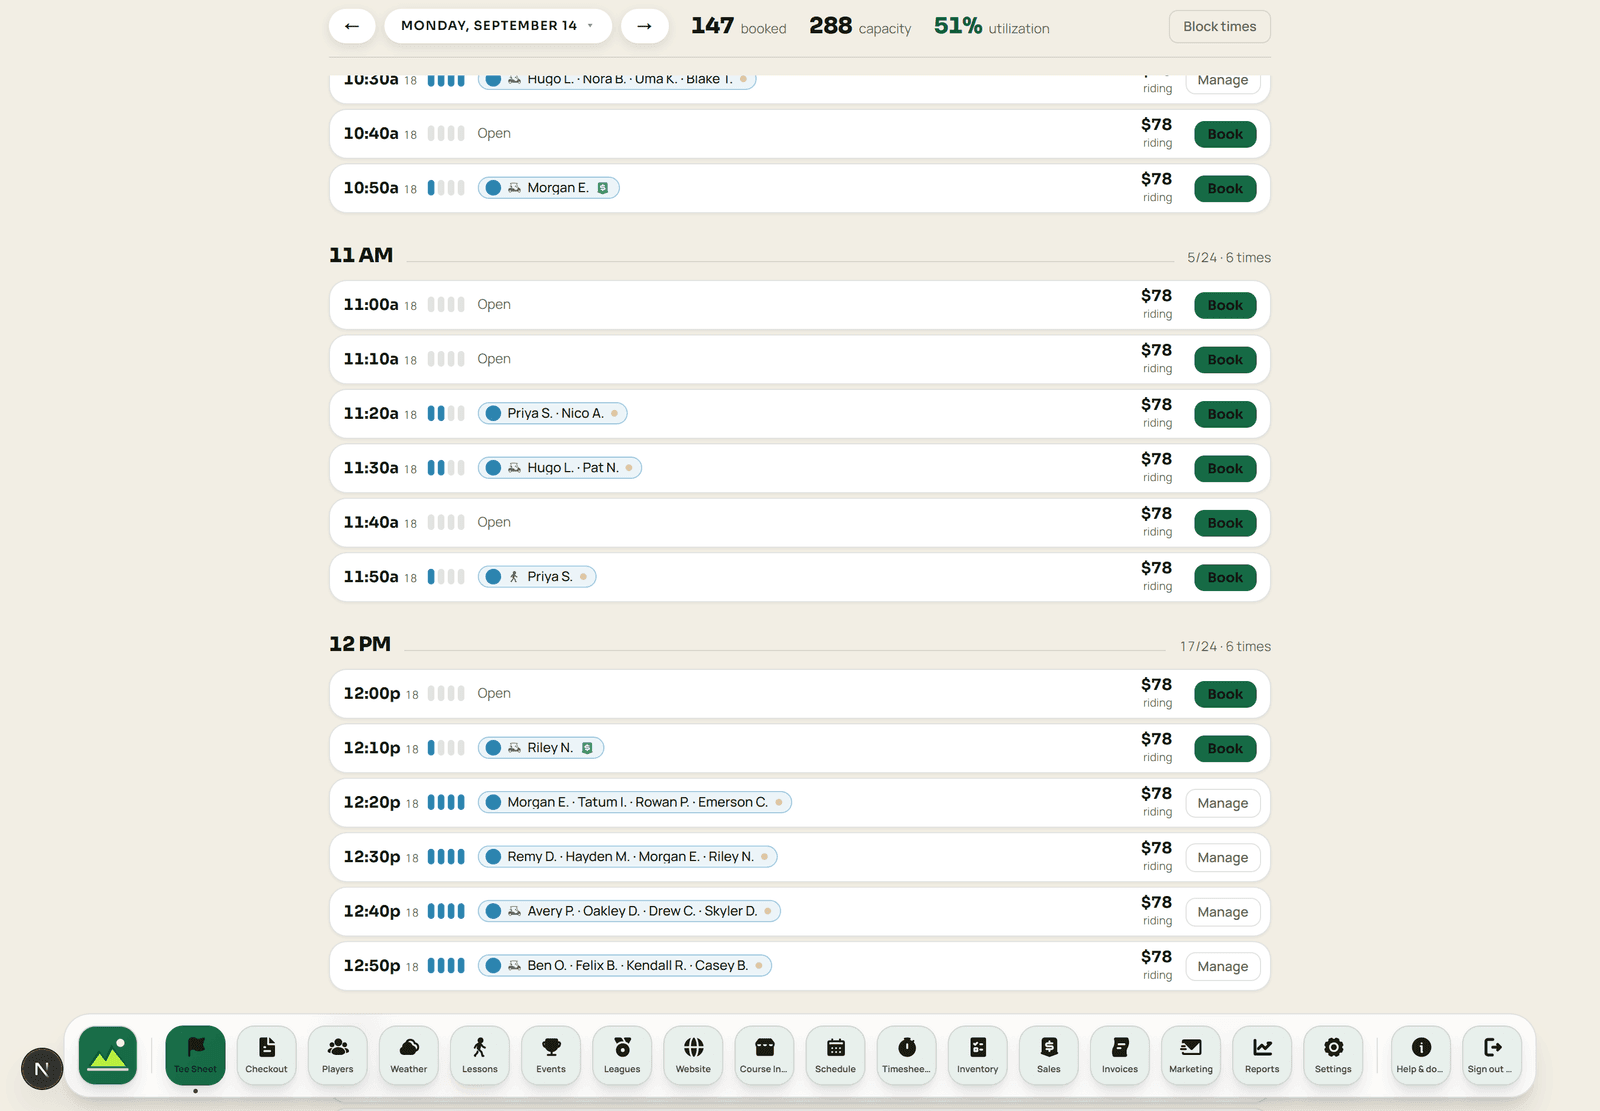The image size is (1600, 1111).
Task: Manage the 12:20p tee time
Action: (x=1222, y=803)
